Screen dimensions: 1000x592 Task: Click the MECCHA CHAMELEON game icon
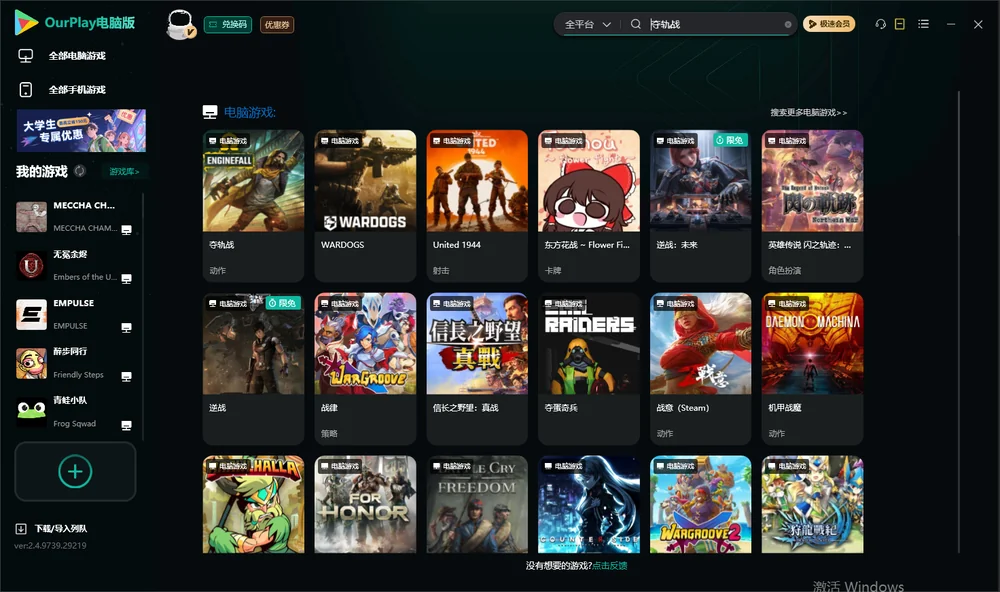[x=31, y=217]
